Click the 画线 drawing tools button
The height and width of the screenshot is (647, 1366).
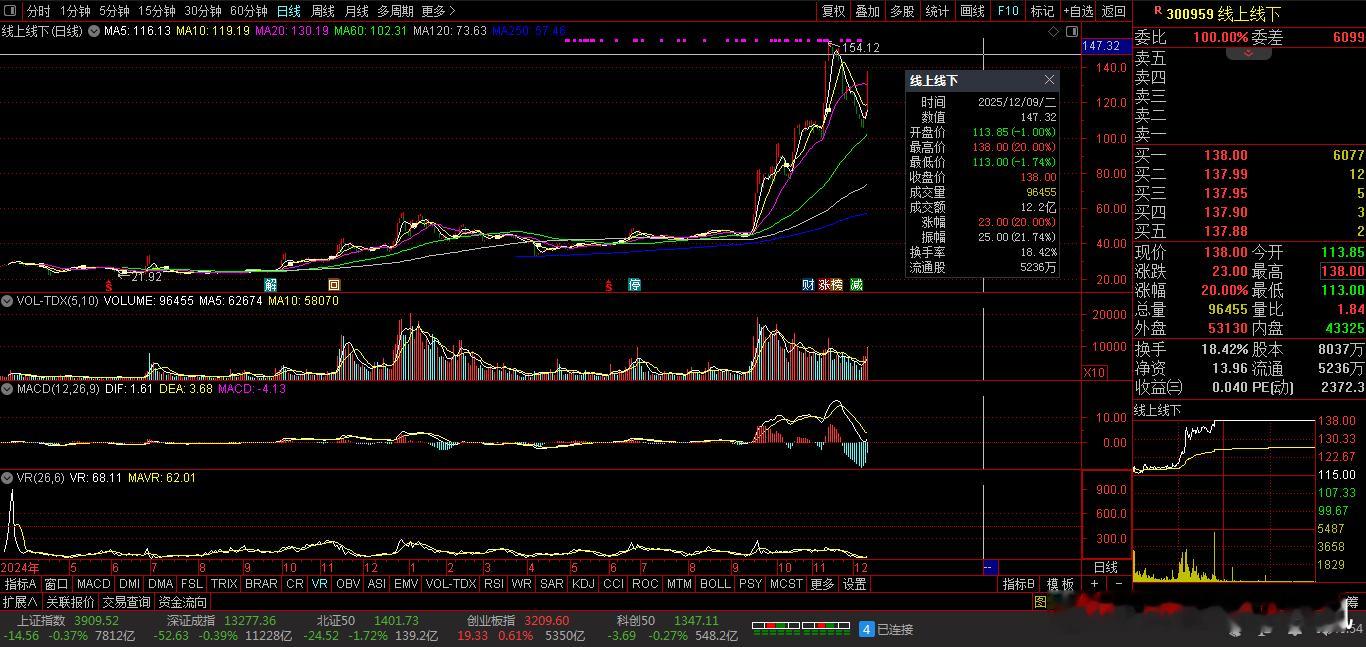[x=972, y=11]
